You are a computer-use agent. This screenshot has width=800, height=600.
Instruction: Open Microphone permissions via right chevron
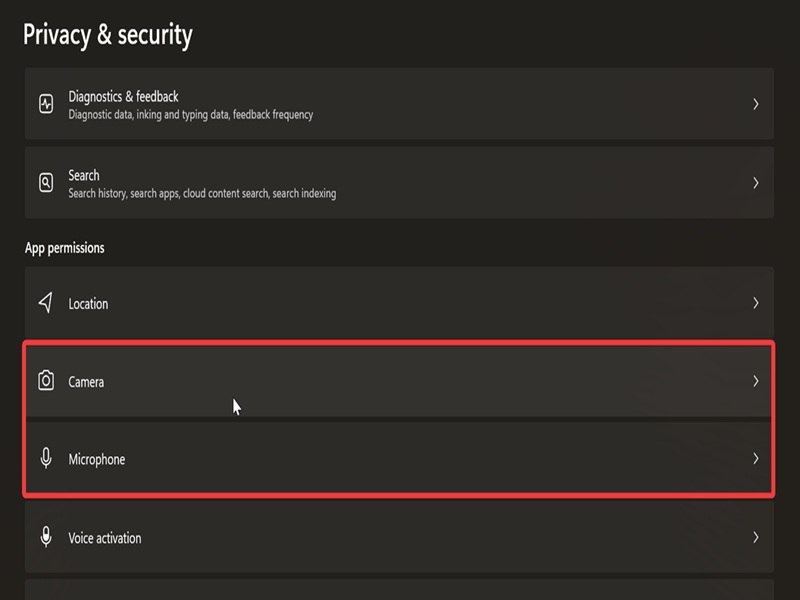(756, 458)
